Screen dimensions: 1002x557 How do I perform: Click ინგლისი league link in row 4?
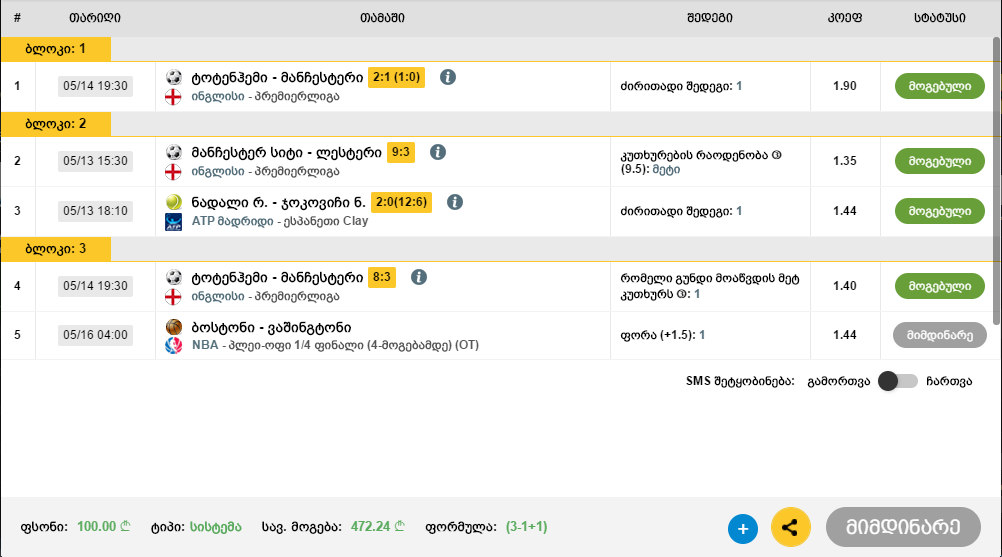coord(217,296)
